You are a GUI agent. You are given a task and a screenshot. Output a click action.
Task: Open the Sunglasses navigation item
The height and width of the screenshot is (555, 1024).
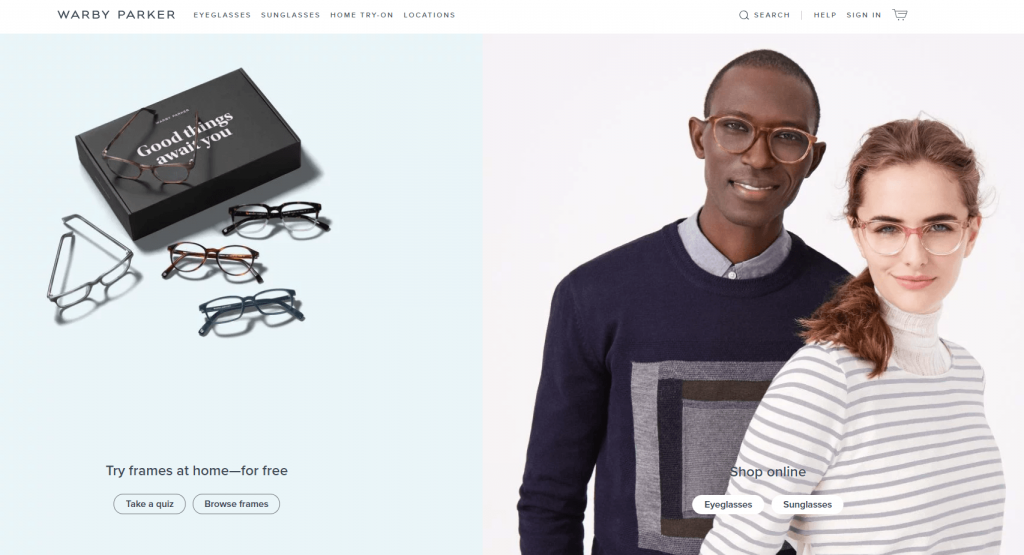pos(291,15)
